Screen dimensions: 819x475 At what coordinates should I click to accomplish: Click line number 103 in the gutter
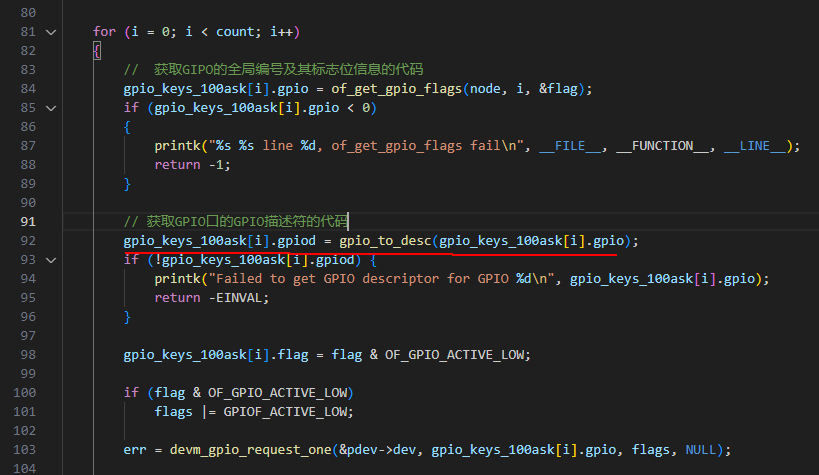coord(25,450)
